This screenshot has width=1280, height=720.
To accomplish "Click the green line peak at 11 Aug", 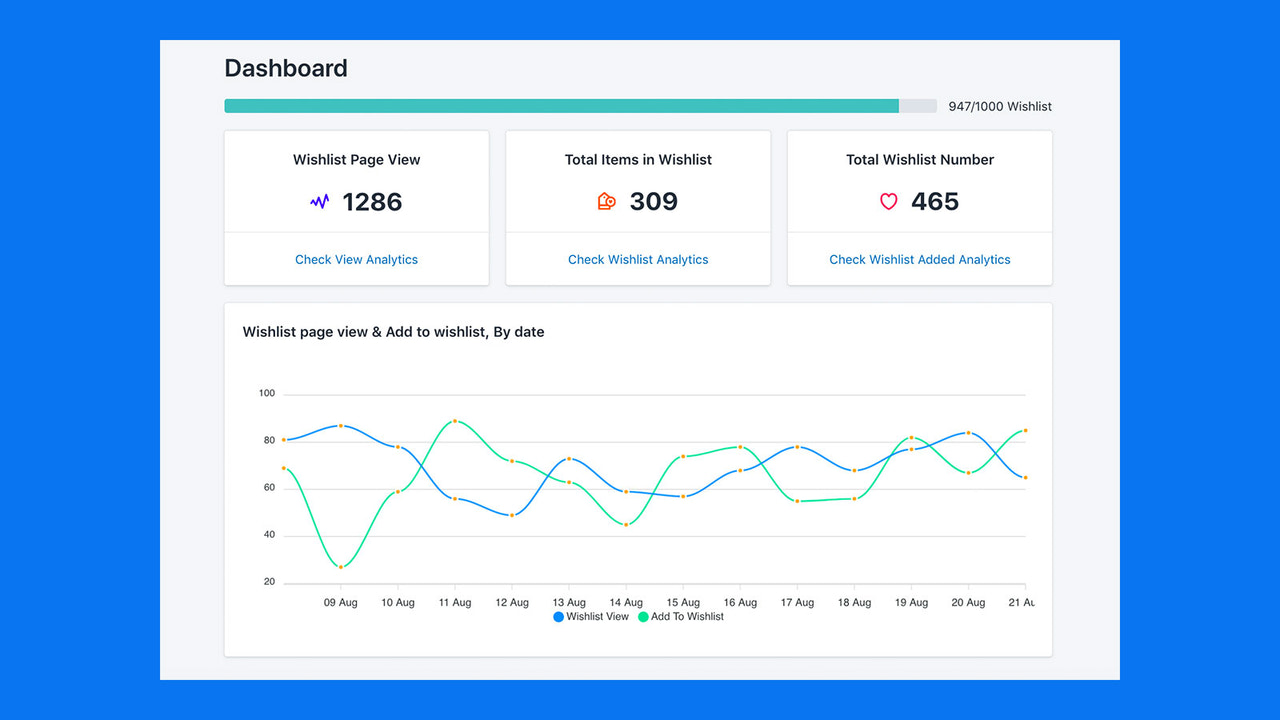I will (456, 422).
